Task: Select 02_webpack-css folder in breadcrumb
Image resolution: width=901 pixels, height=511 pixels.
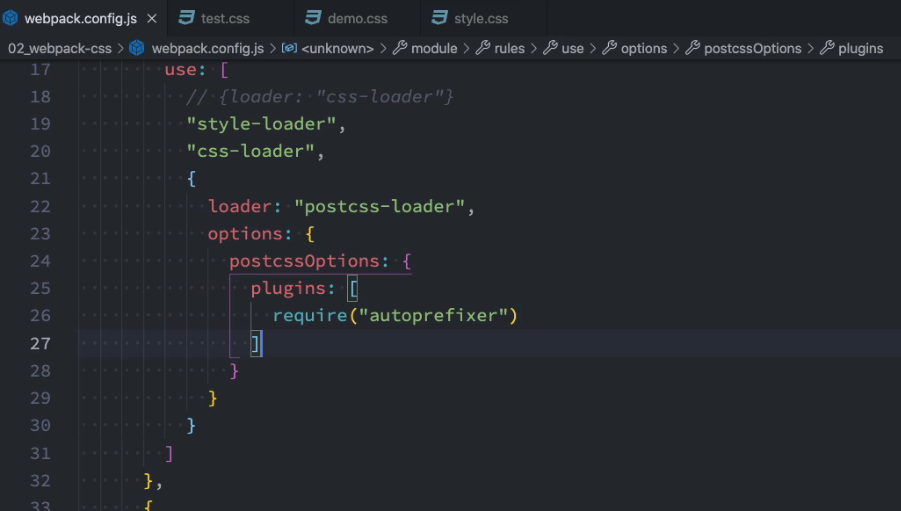Action: (x=60, y=48)
